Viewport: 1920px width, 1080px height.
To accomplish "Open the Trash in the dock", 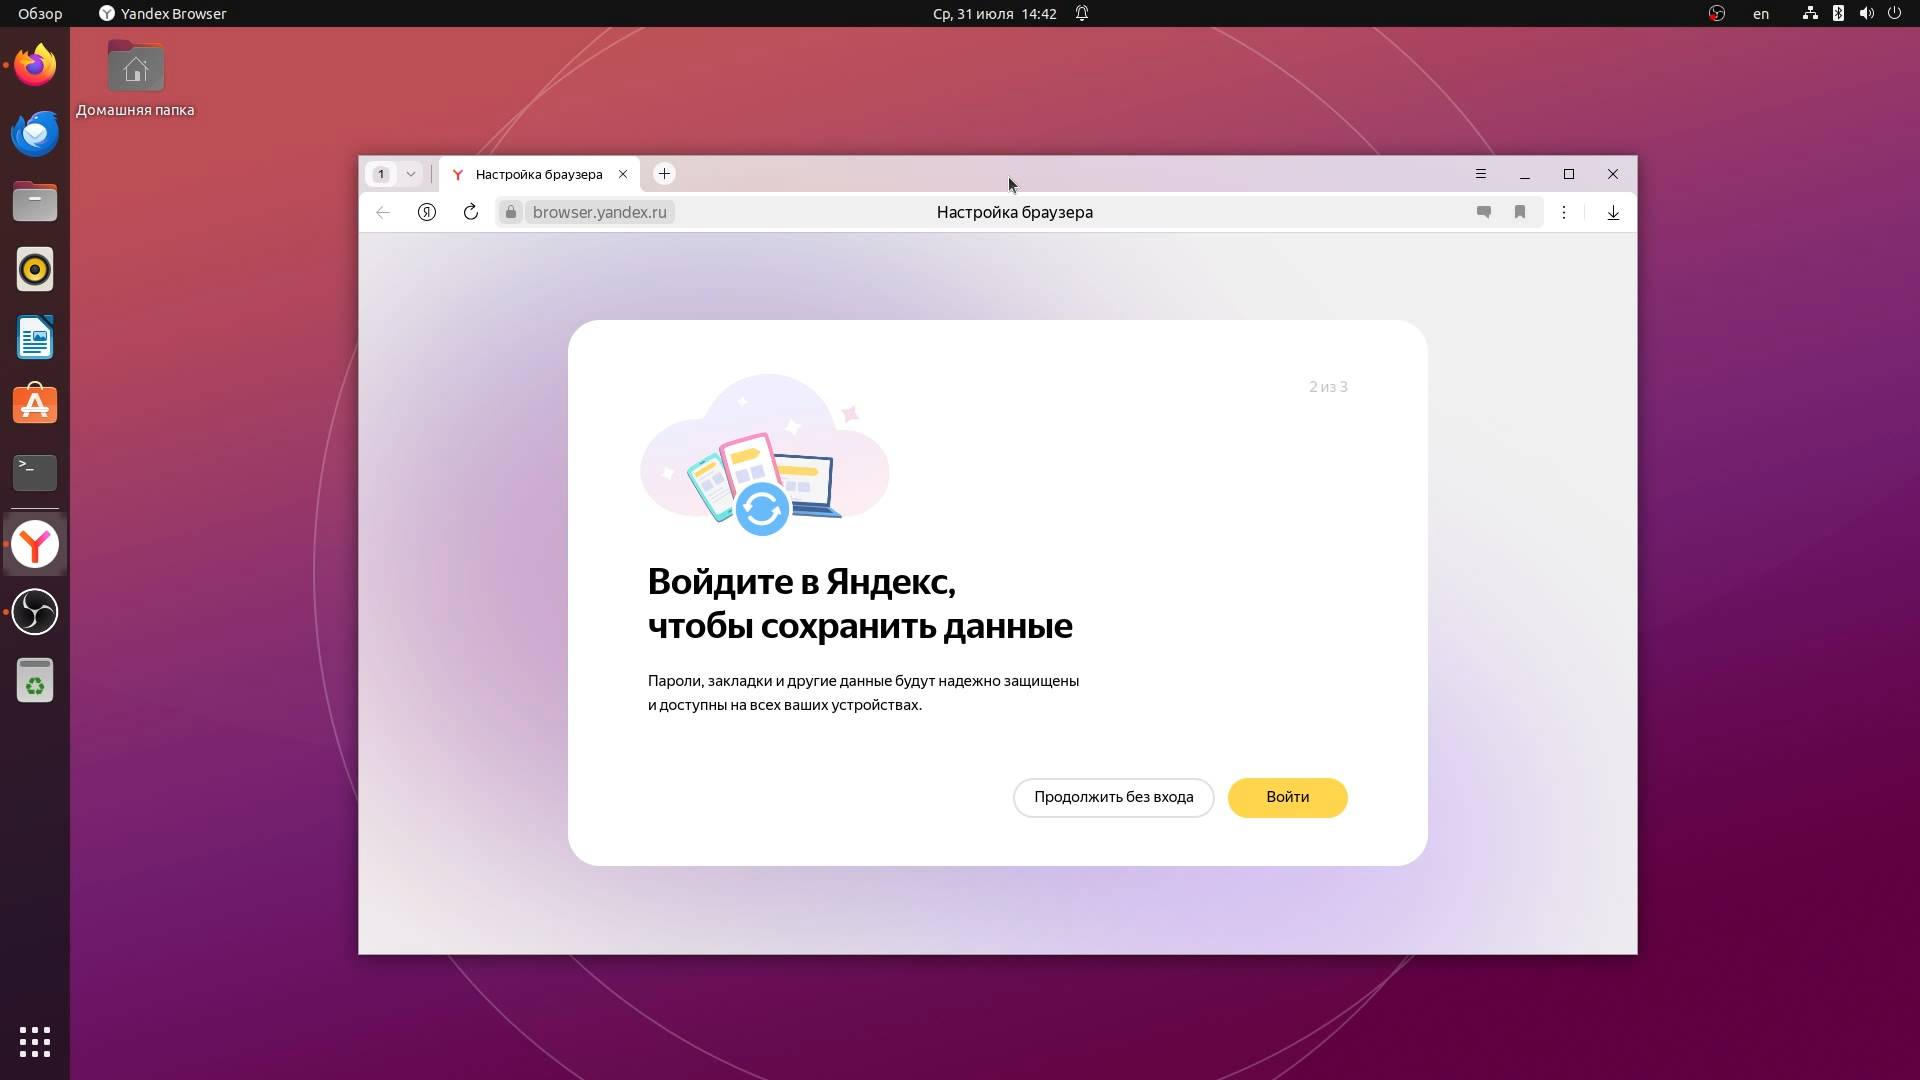I will tap(35, 680).
